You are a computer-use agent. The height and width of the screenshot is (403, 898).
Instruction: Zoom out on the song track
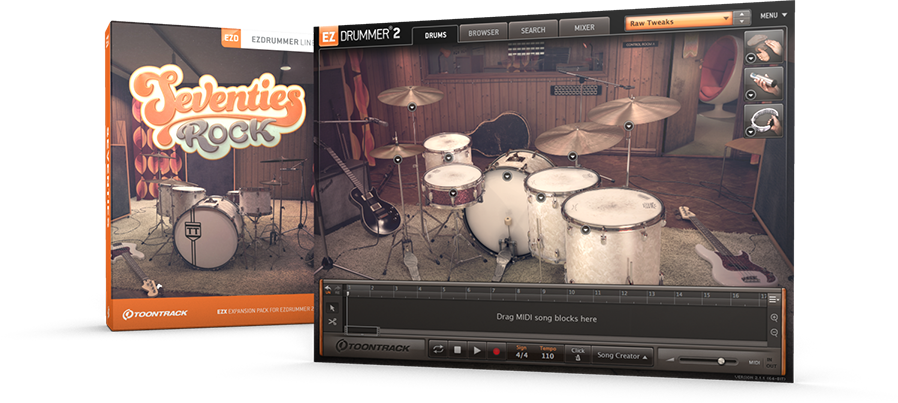[774, 332]
